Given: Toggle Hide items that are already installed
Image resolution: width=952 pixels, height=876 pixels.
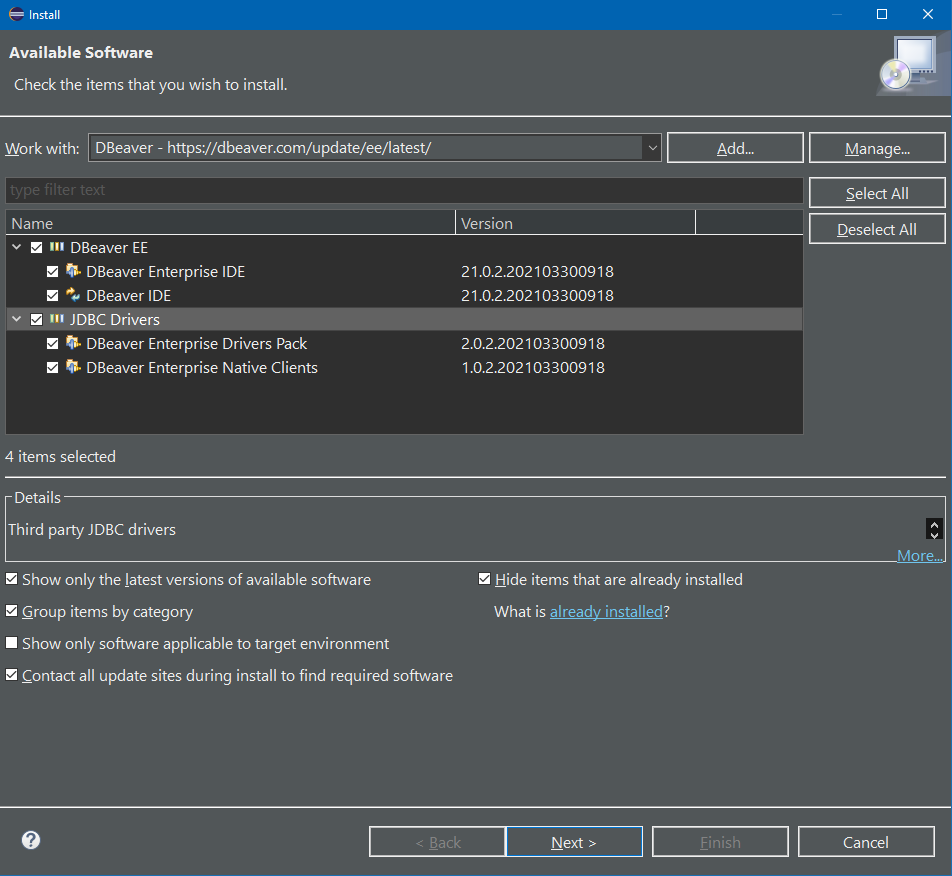Looking at the screenshot, I should pos(484,579).
